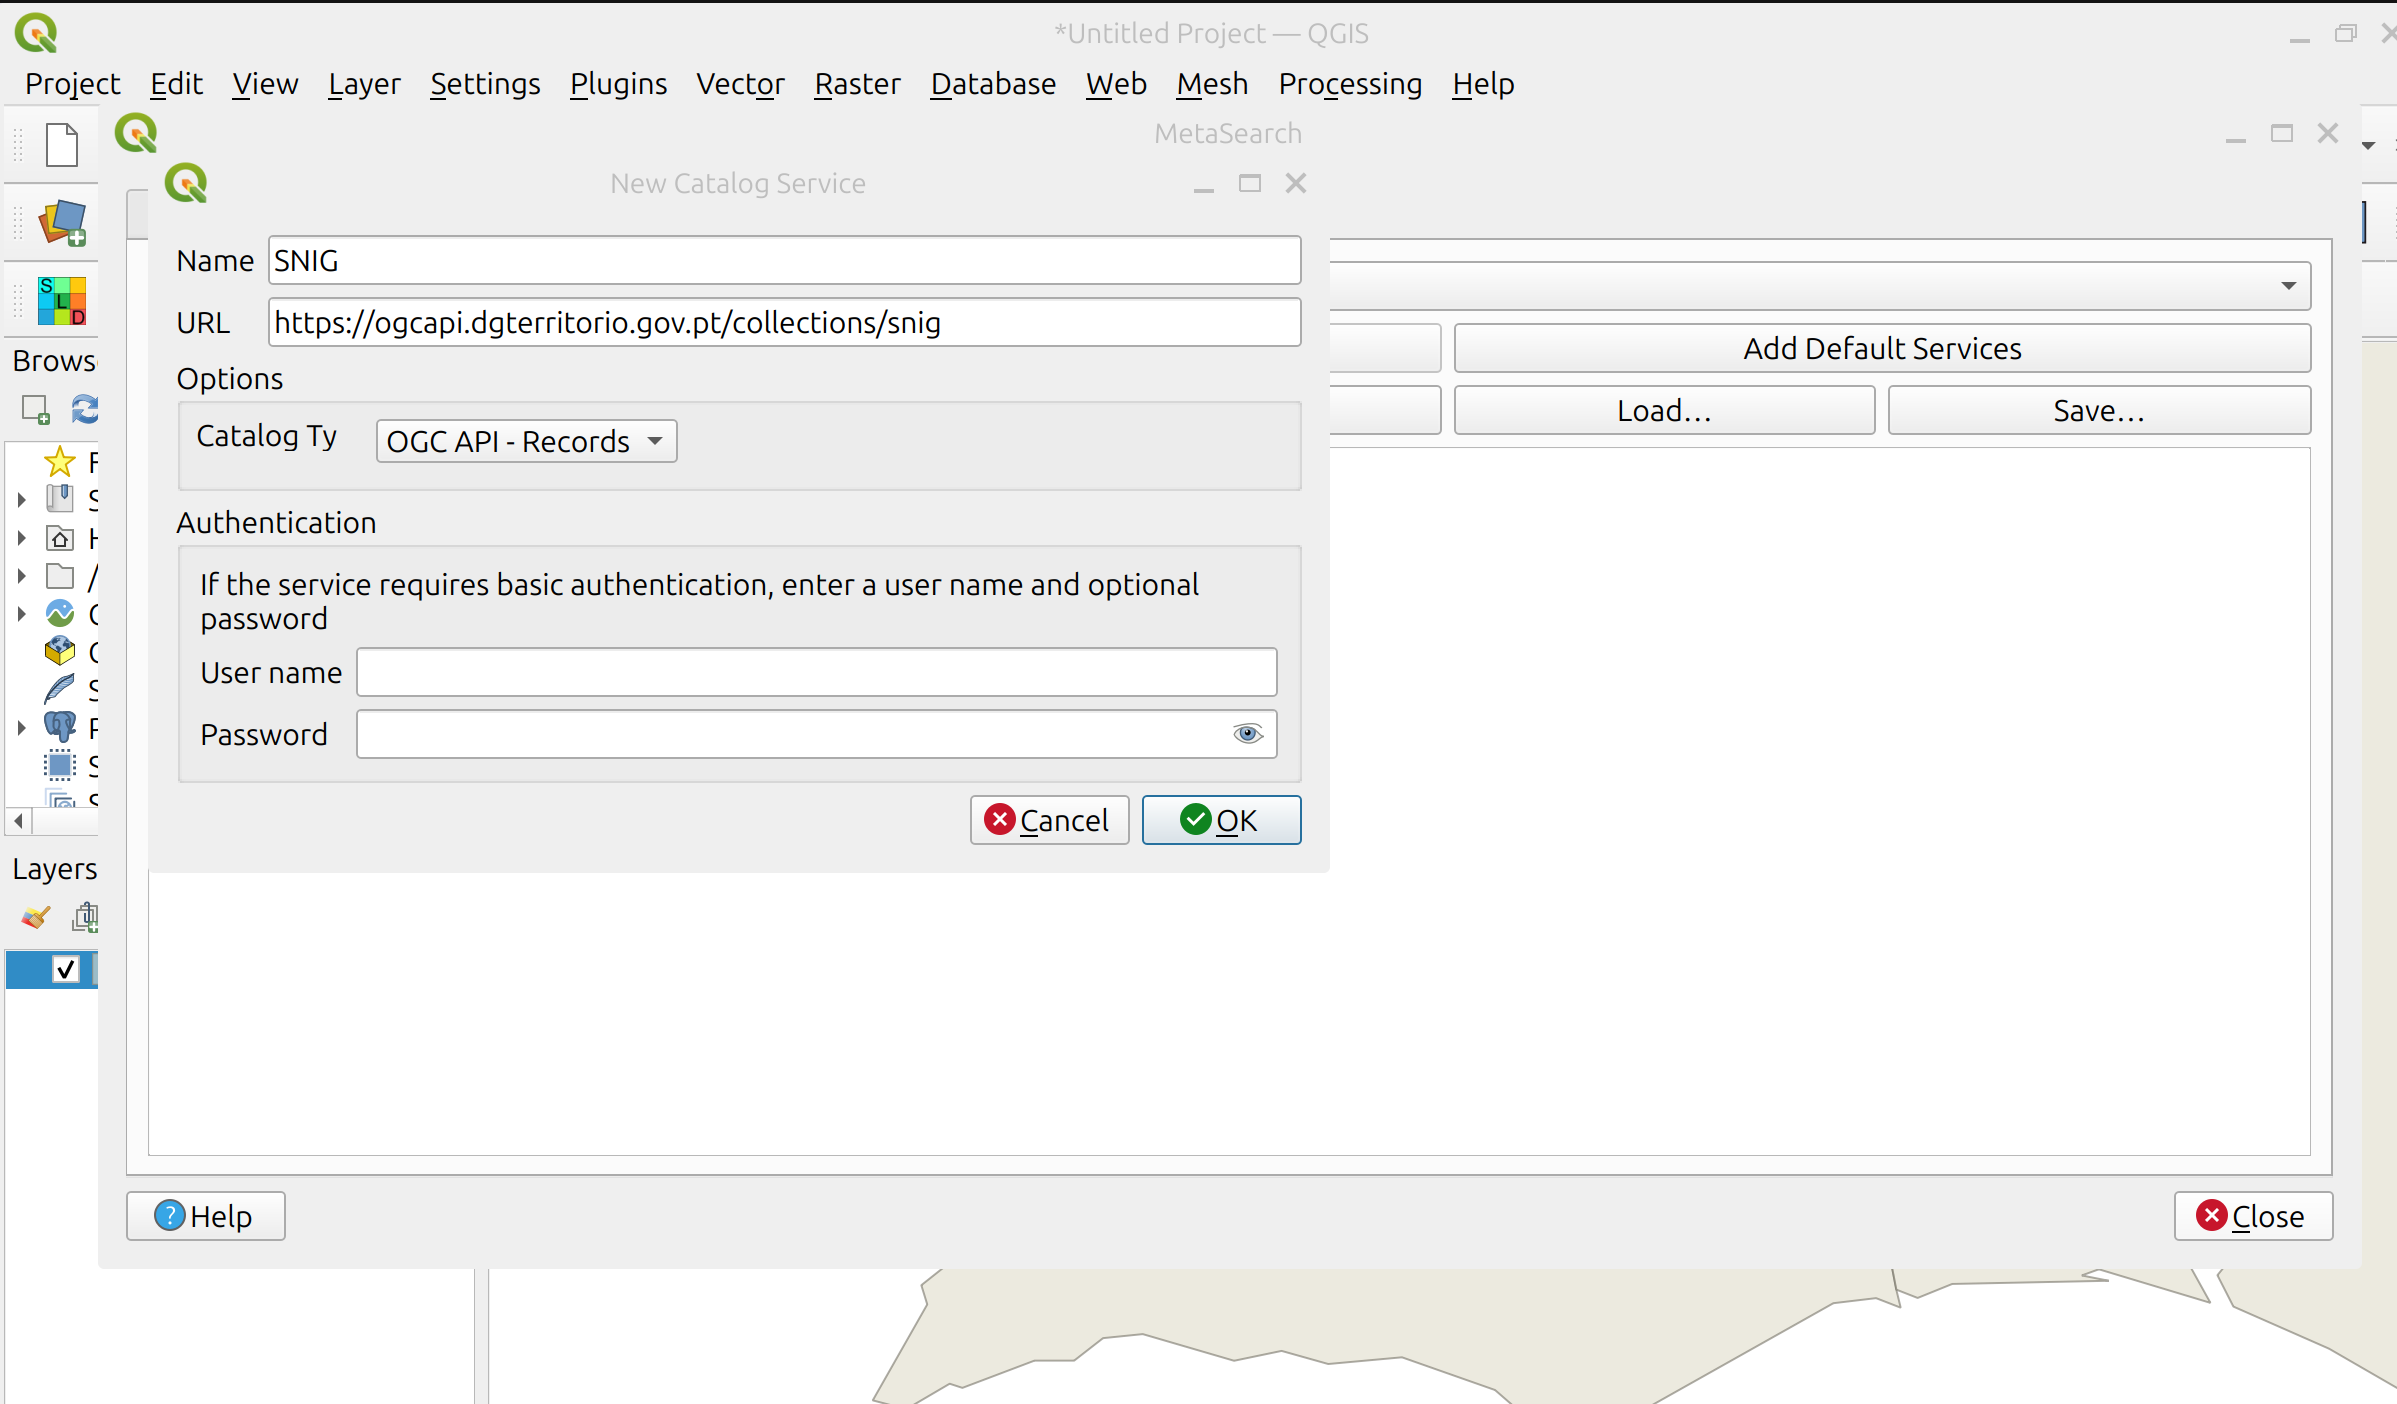This screenshot has width=2397, height=1404.
Task: Click the New Project page icon
Action: click(62, 146)
